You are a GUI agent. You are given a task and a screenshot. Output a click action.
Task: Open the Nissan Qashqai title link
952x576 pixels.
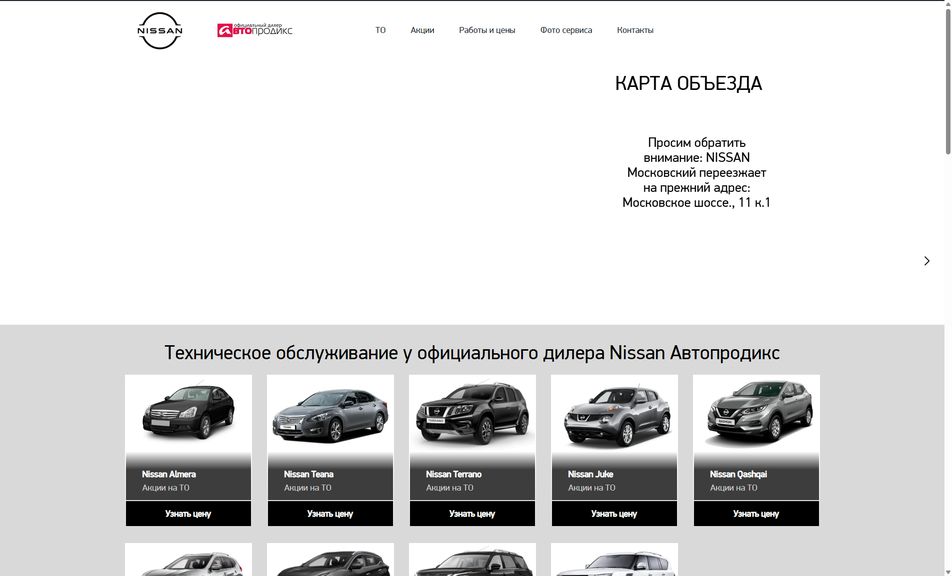pyautogui.click(x=738, y=474)
